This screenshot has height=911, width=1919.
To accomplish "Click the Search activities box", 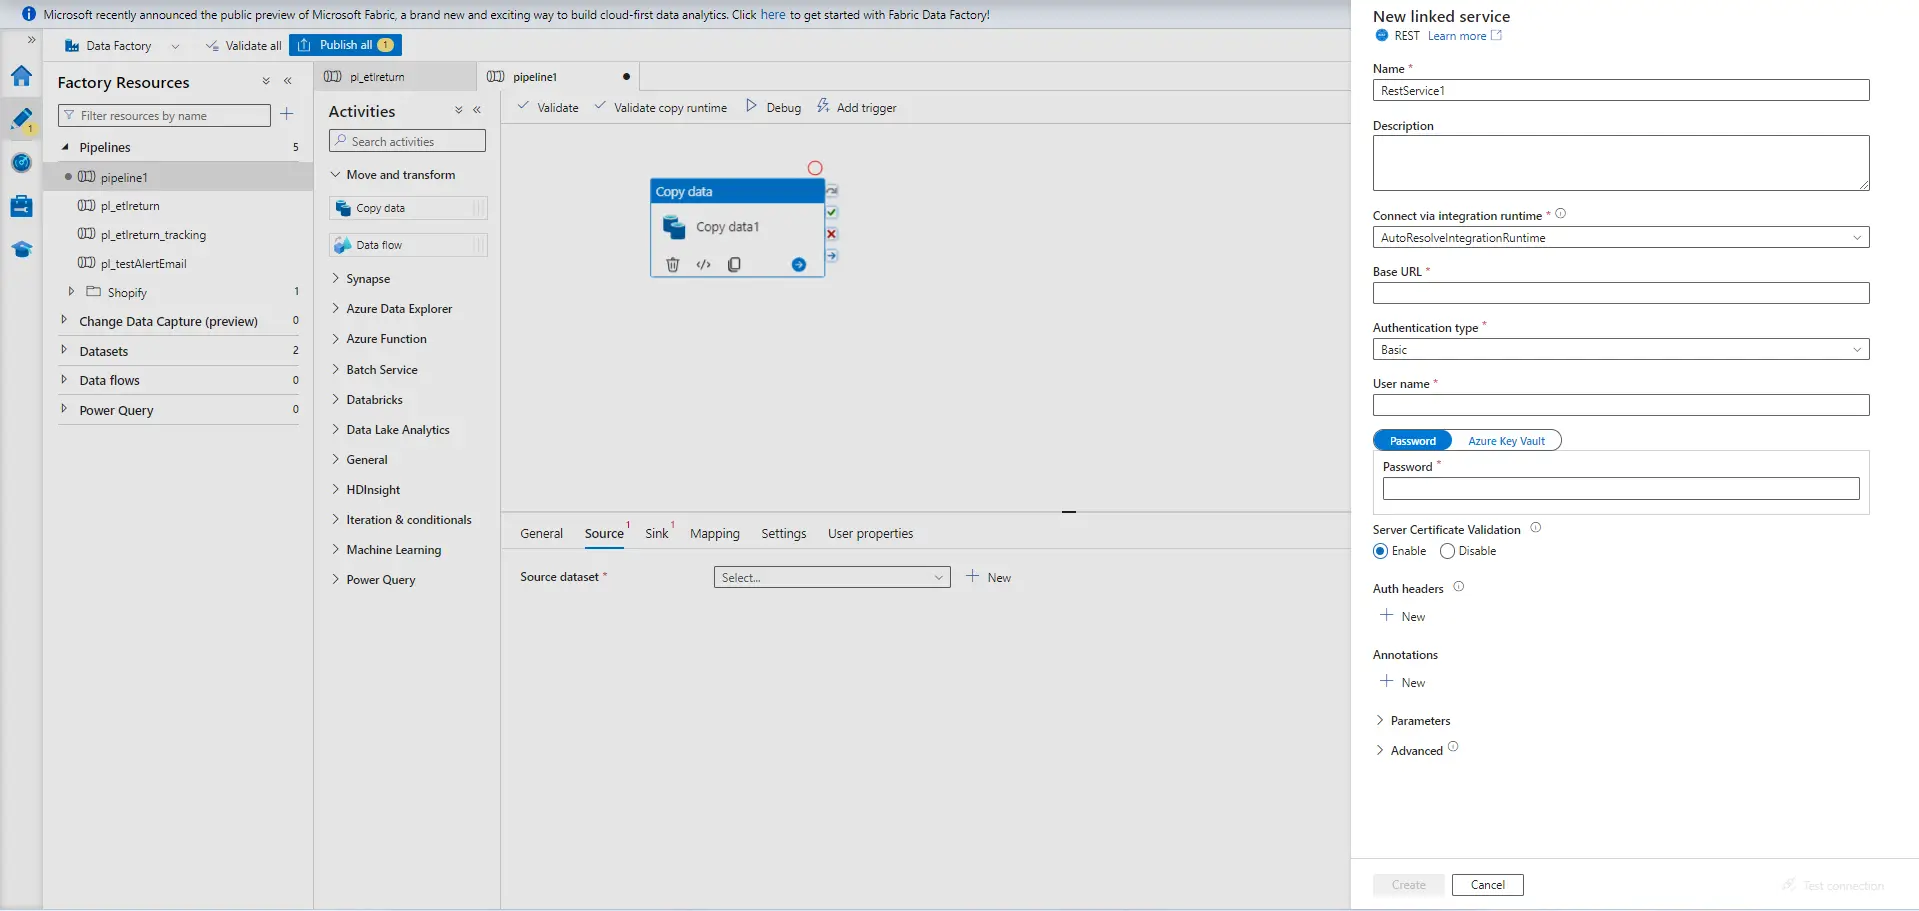I will pyautogui.click(x=408, y=141).
